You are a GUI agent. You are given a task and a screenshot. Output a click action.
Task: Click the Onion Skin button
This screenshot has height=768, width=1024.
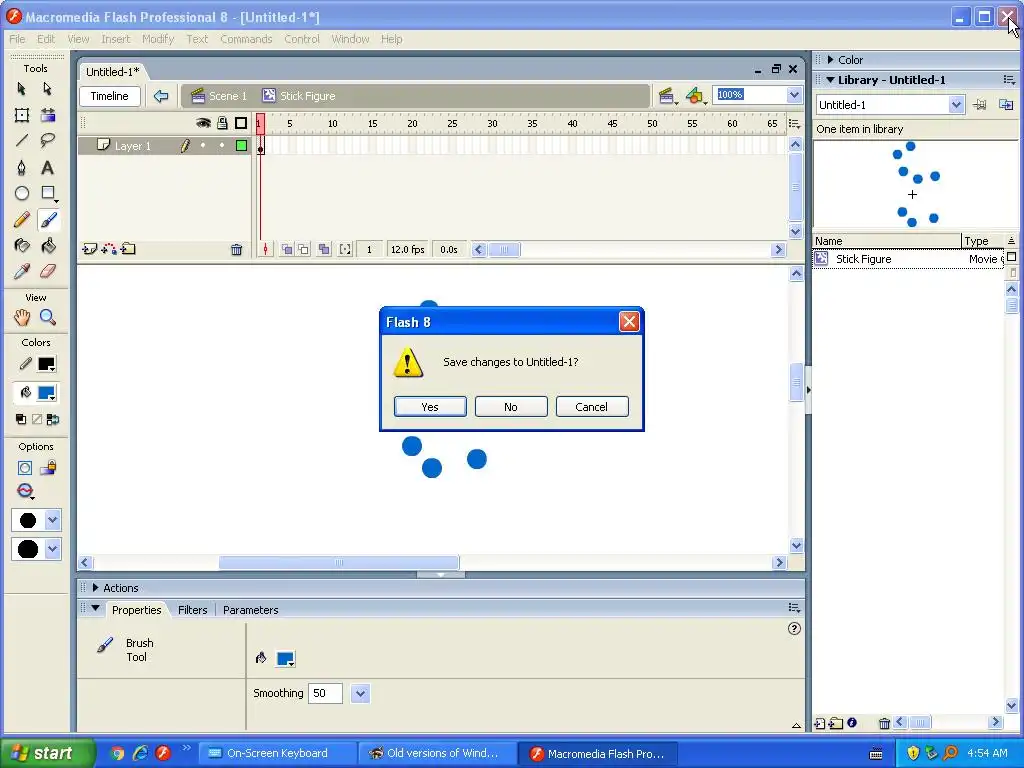[287, 249]
